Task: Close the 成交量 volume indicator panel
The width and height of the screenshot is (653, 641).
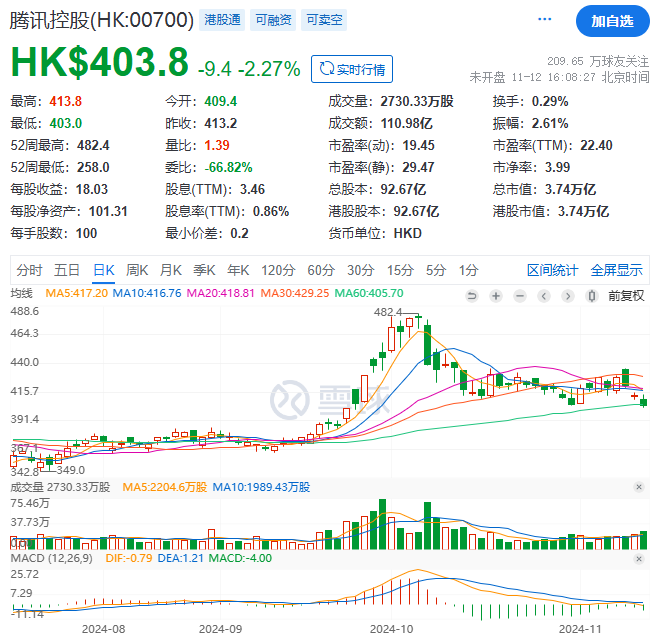Action: 639,487
